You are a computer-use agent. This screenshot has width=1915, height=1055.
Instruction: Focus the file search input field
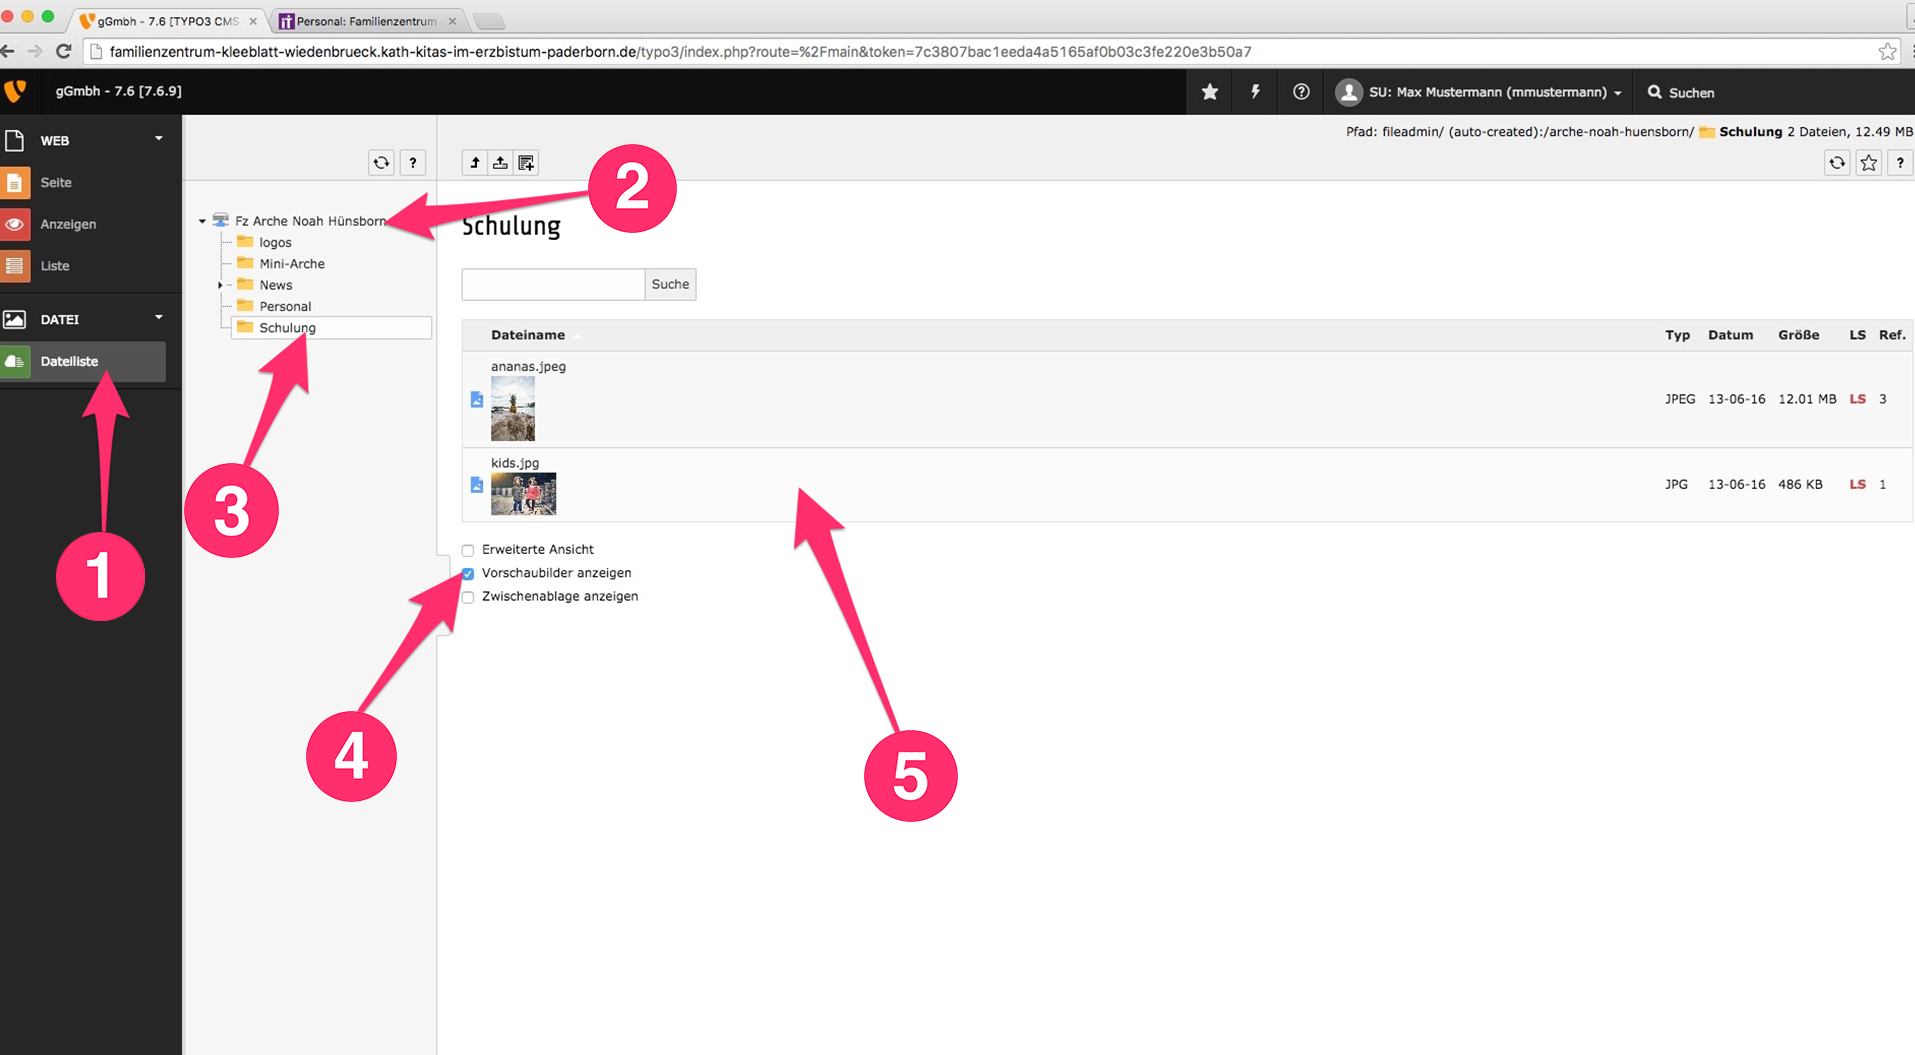pyautogui.click(x=553, y=284)
